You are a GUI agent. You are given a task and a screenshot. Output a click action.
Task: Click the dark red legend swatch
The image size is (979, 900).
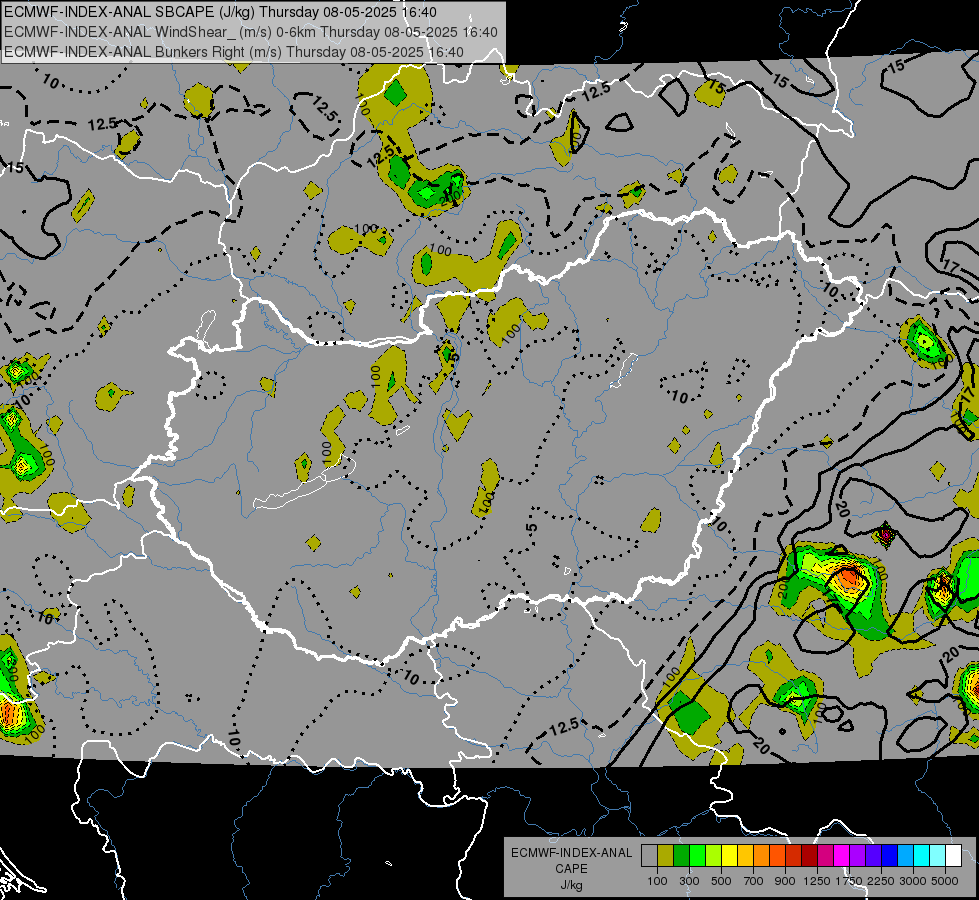pyautogui.click(x=809, y=856)
